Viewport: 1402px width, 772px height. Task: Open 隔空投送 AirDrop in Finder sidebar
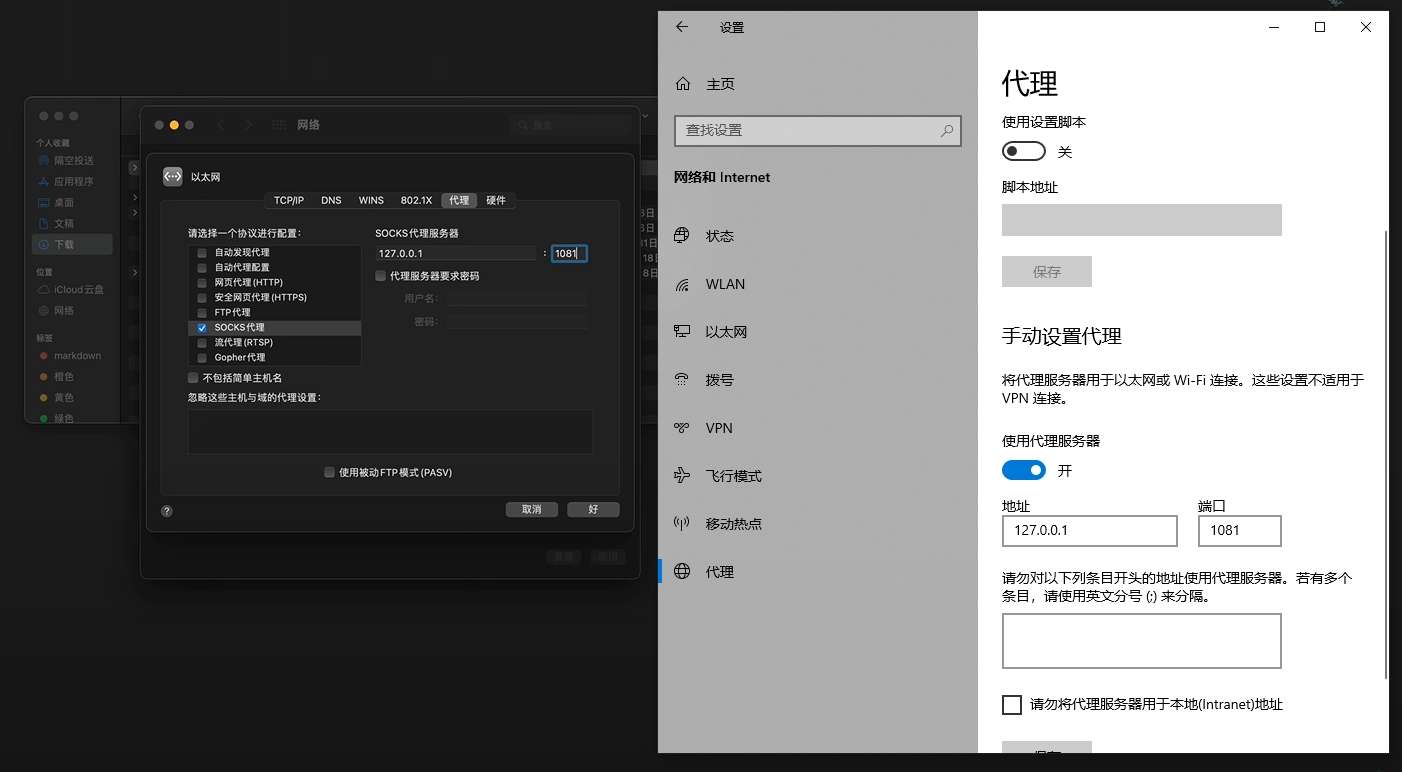tap(74, 160)
